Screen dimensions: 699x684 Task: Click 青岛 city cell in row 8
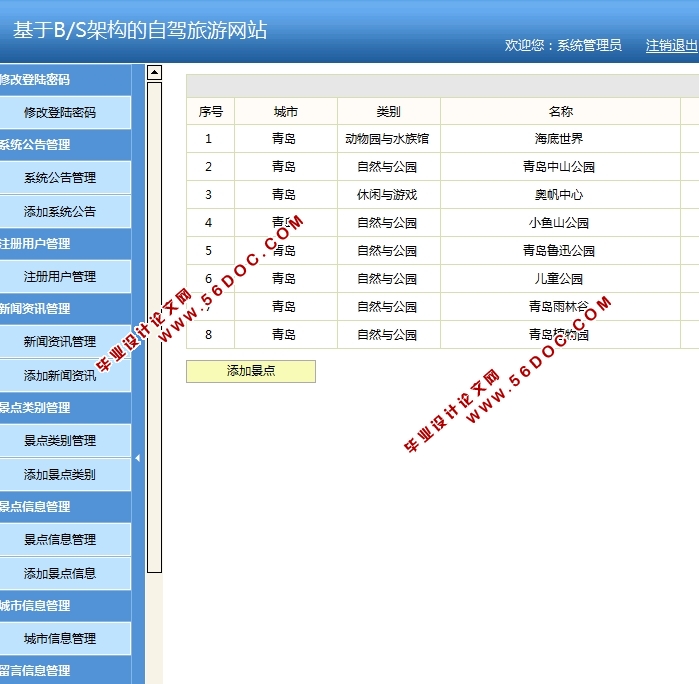tap(284, 334)
